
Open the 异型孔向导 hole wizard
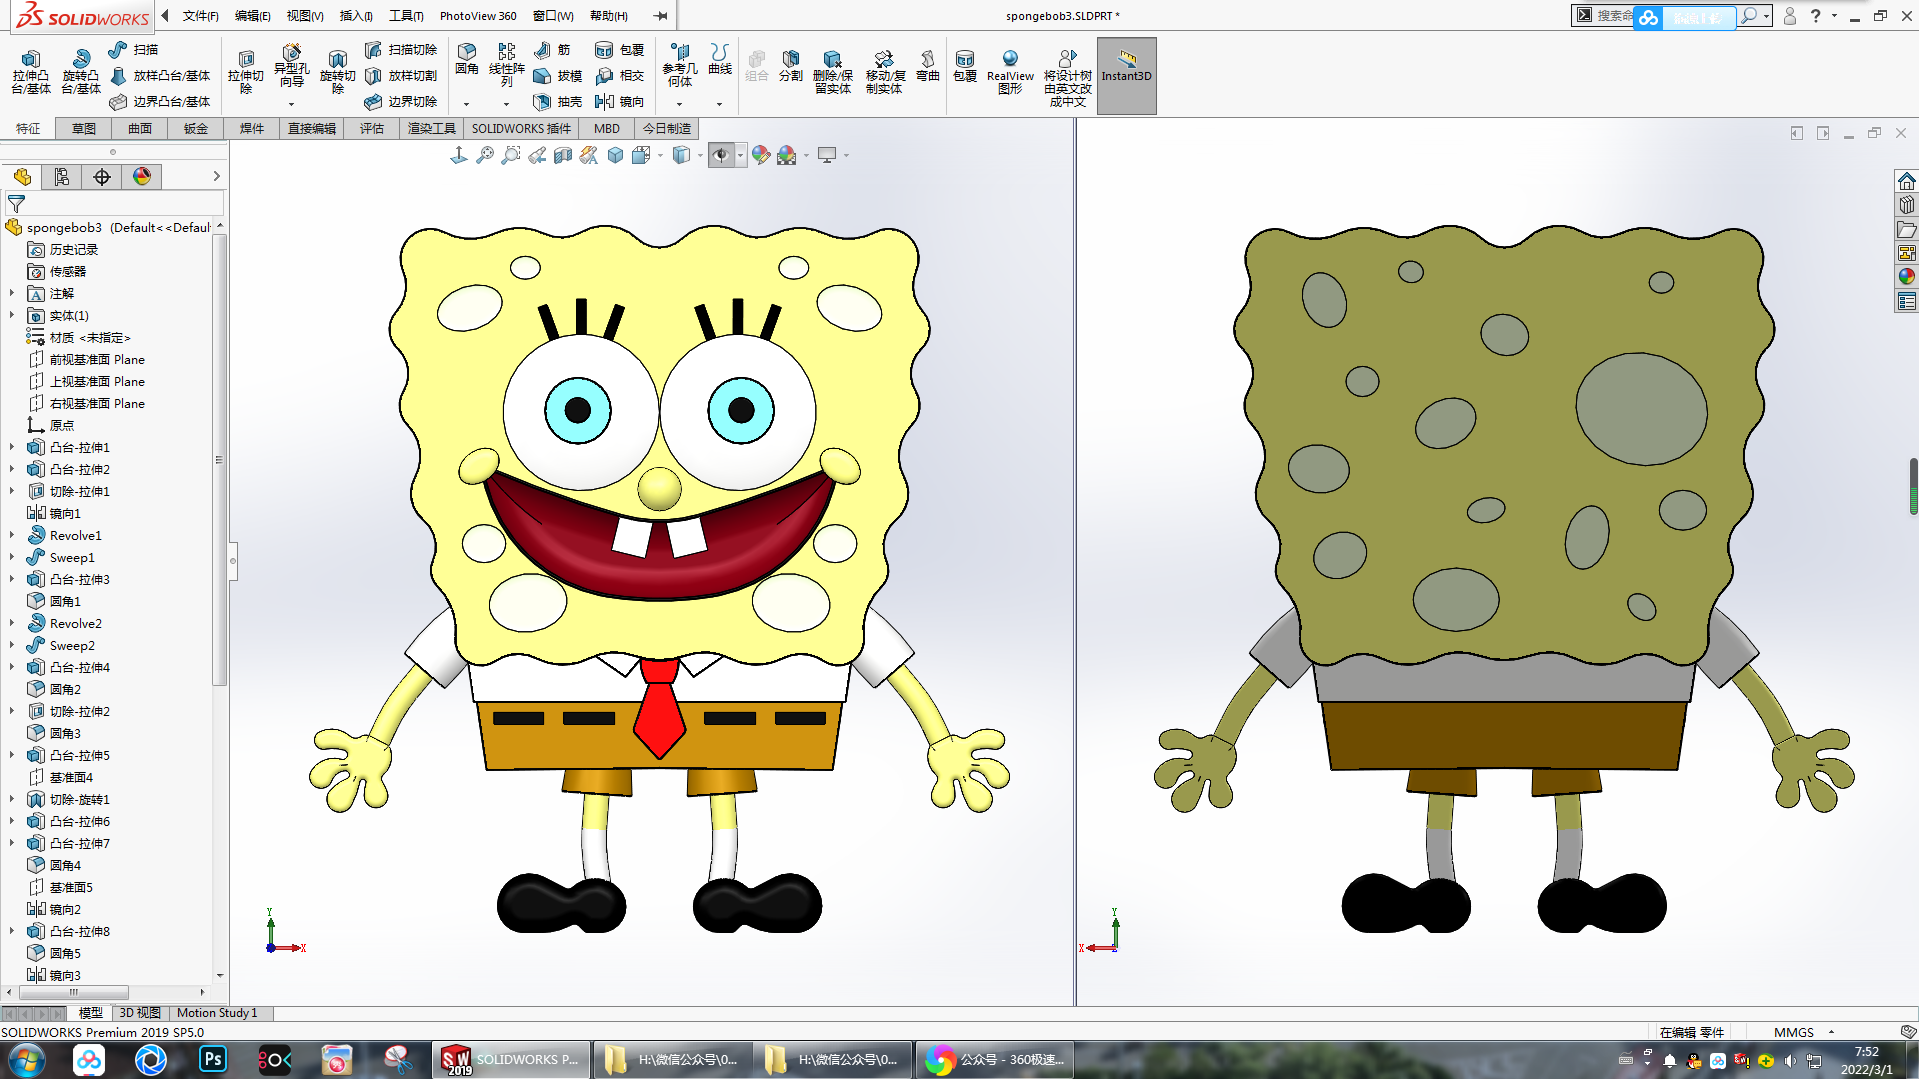click(x=291, y=68)
